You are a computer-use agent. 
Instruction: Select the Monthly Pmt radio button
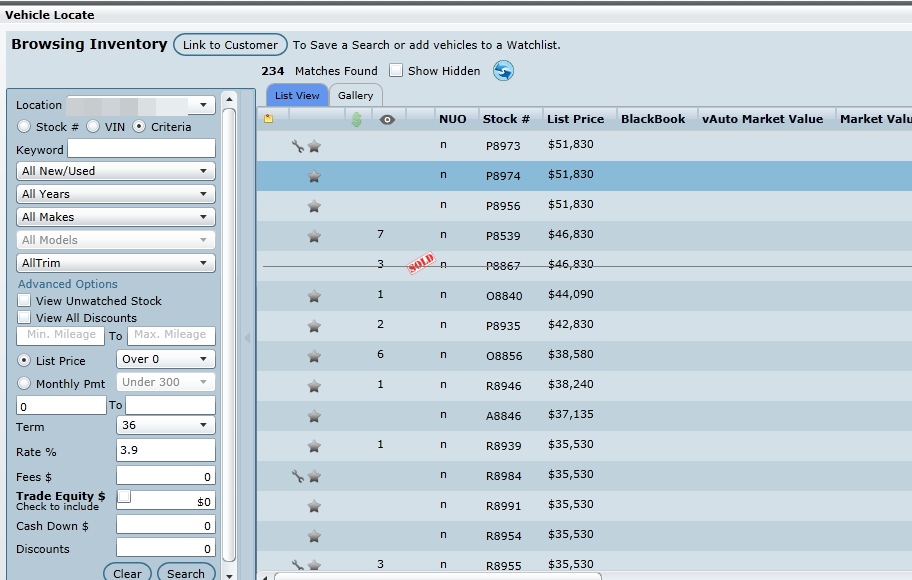pyautogui.click(x=25, y=384)
